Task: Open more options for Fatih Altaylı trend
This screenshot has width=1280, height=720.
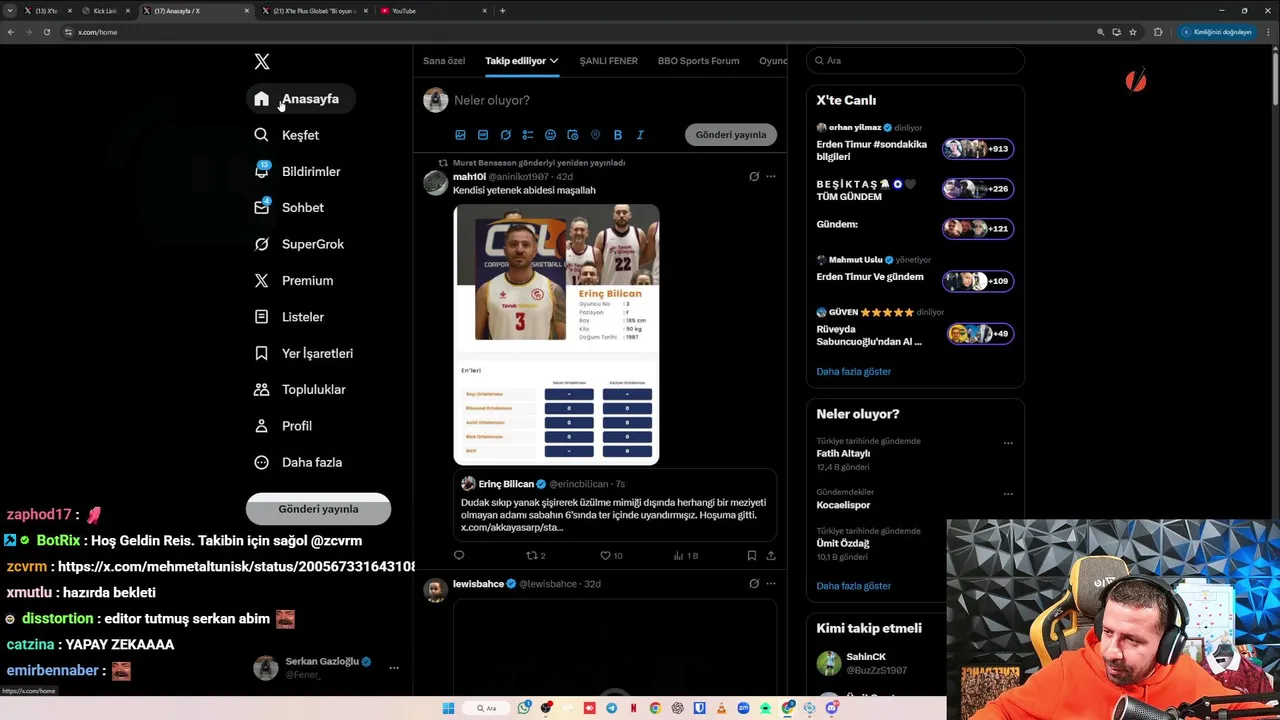Action: [1008, 443]
